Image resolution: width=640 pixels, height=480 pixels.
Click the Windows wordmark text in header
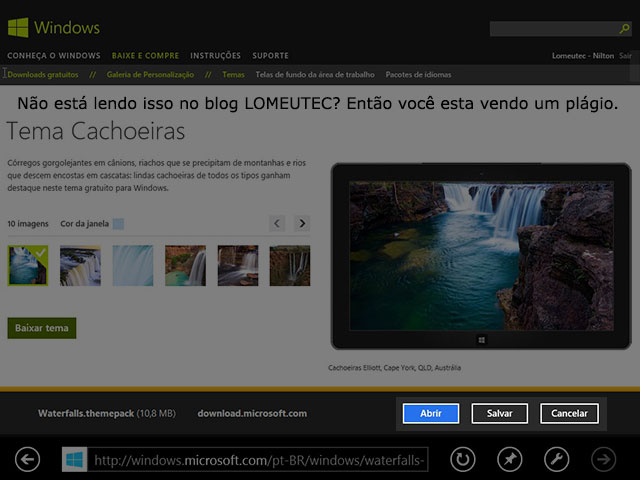pos(67,28)
